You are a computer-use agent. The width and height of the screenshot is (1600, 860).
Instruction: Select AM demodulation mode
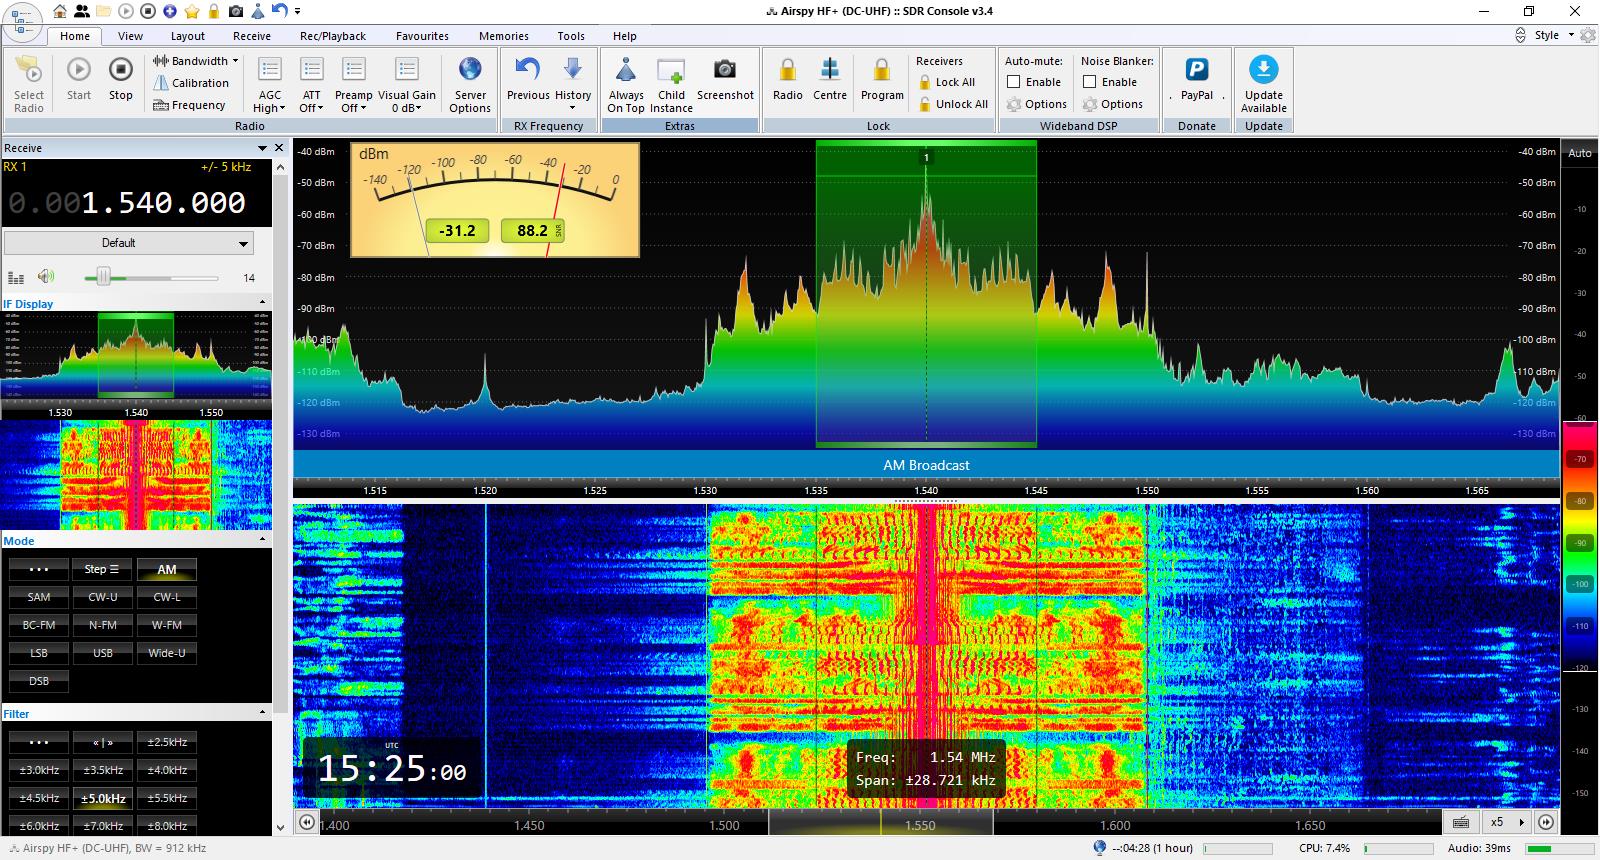[x=166, y=569]
